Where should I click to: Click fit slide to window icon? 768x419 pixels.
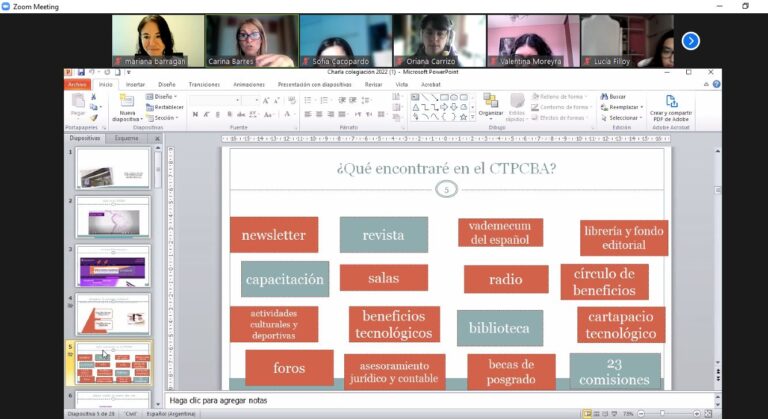(x=708, y=414)
